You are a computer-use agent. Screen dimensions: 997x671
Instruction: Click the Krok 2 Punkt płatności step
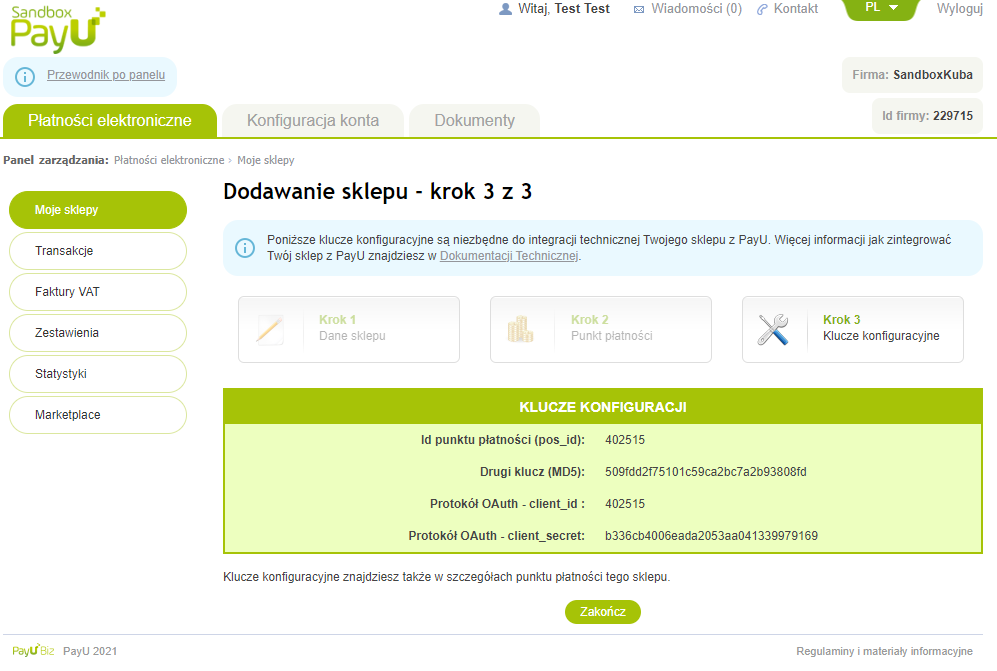tap(601, 329)
